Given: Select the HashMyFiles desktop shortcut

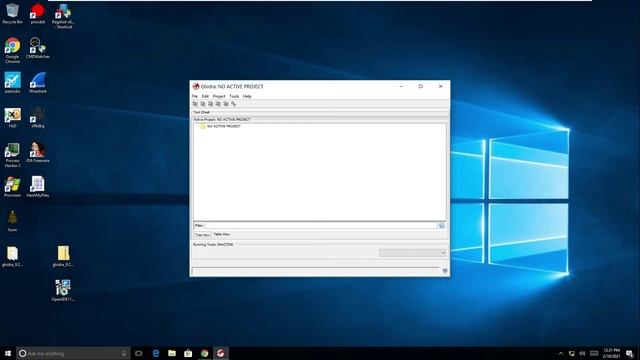Looking at the screenshot, I should pos(38,187).
